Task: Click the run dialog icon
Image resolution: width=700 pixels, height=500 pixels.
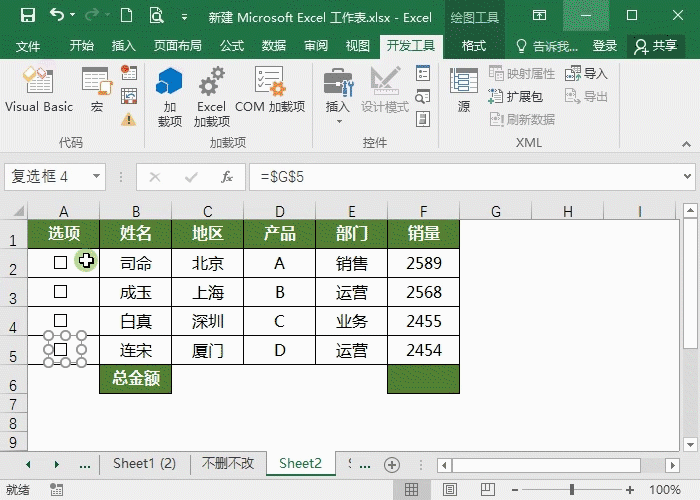Action: 422,119
